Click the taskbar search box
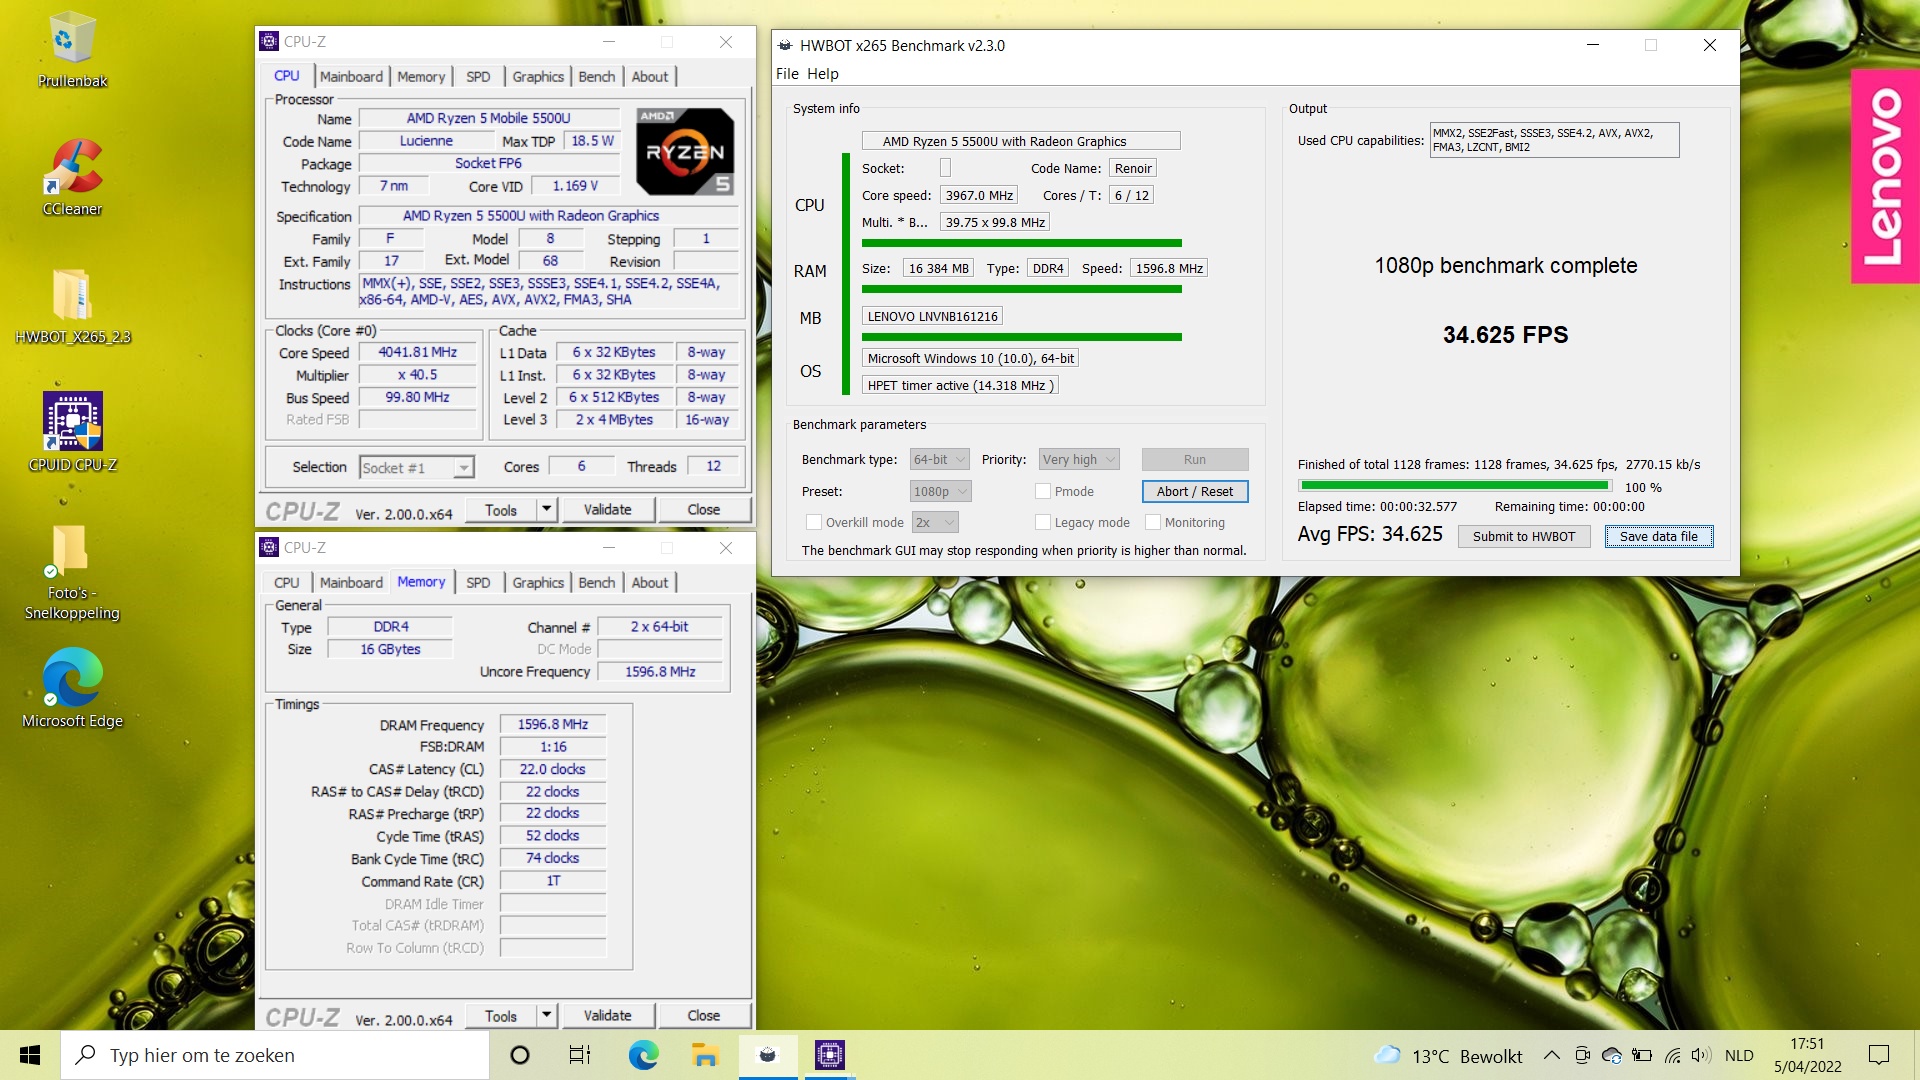1920x1080 pixels. point(275,1055)
